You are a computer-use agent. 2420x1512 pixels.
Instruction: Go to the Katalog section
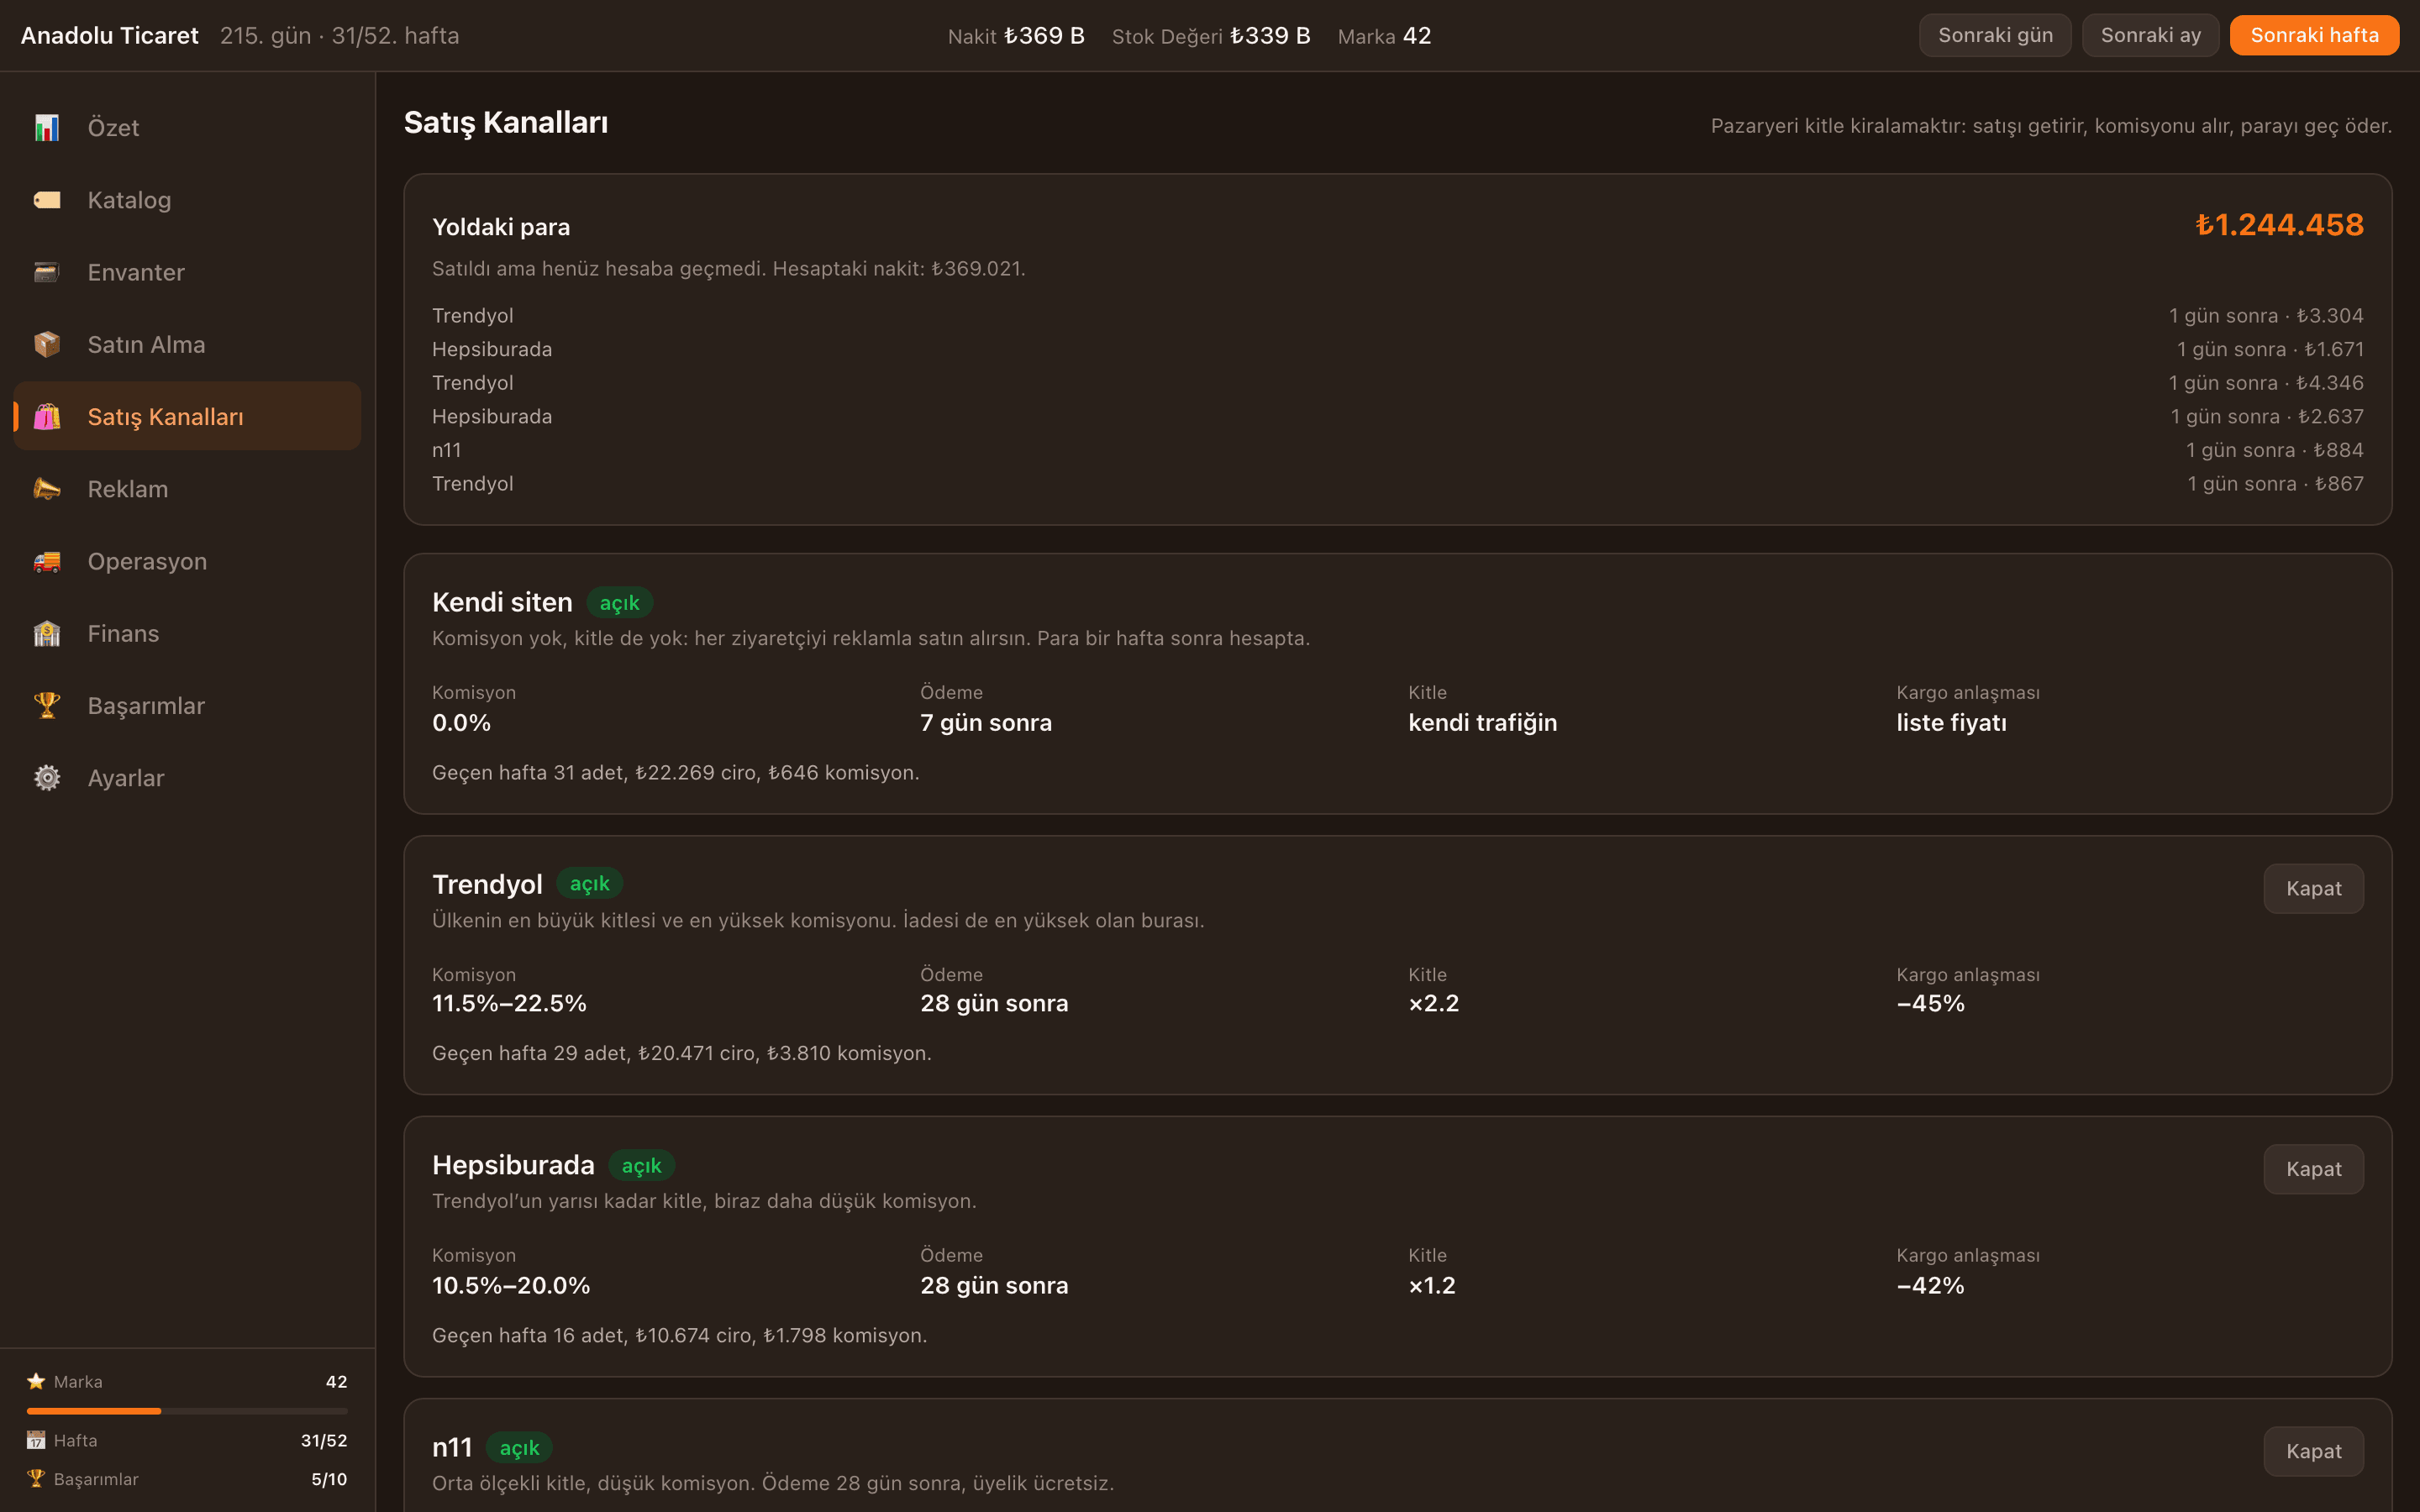(187, 200)
